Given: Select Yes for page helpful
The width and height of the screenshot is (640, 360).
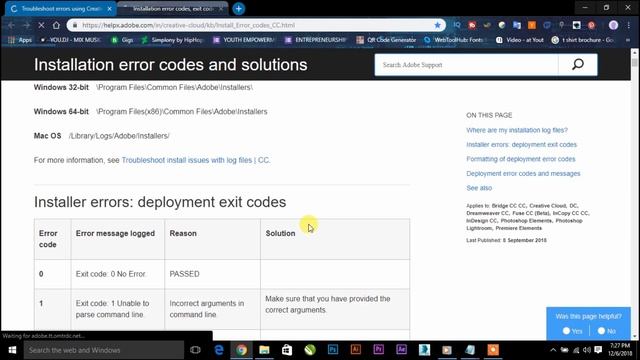Looking at the screenshot, I should [x=567, y=331].
